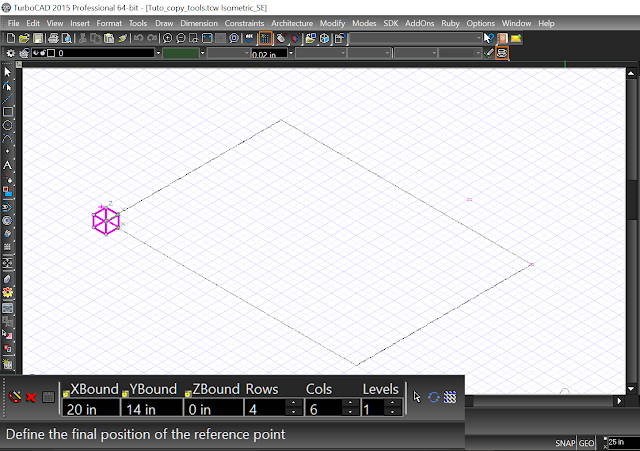
Task: Click the blue rotate arrows icon in inspector bar
Action: (x=433, y=397)
